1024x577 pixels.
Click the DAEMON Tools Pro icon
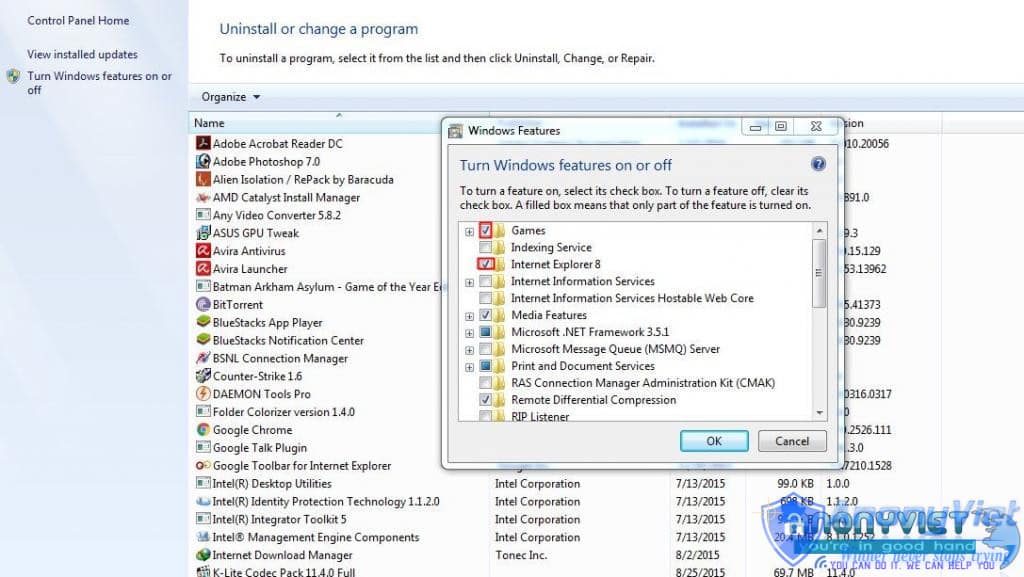(x=203, y=394)
